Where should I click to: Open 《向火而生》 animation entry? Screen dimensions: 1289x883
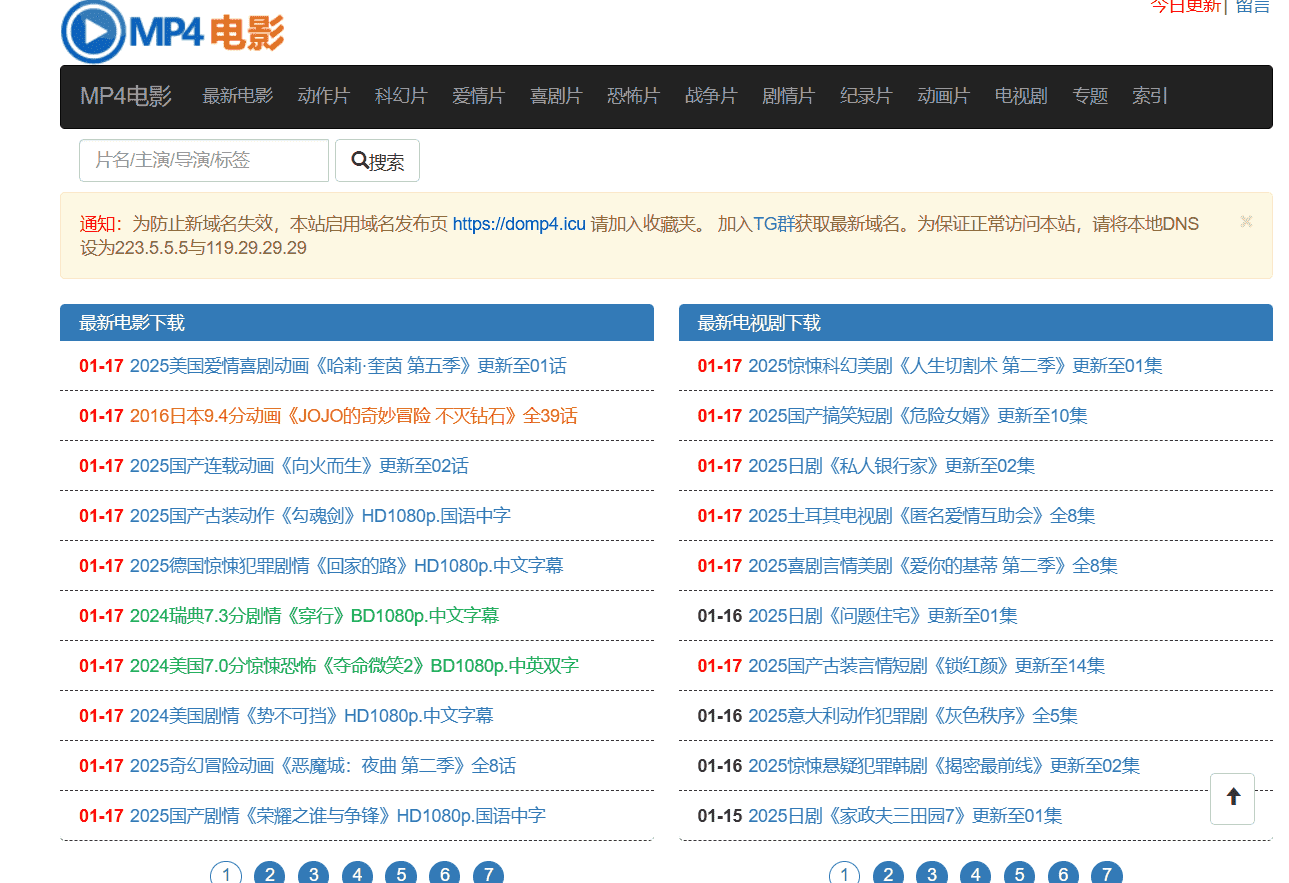299,466
